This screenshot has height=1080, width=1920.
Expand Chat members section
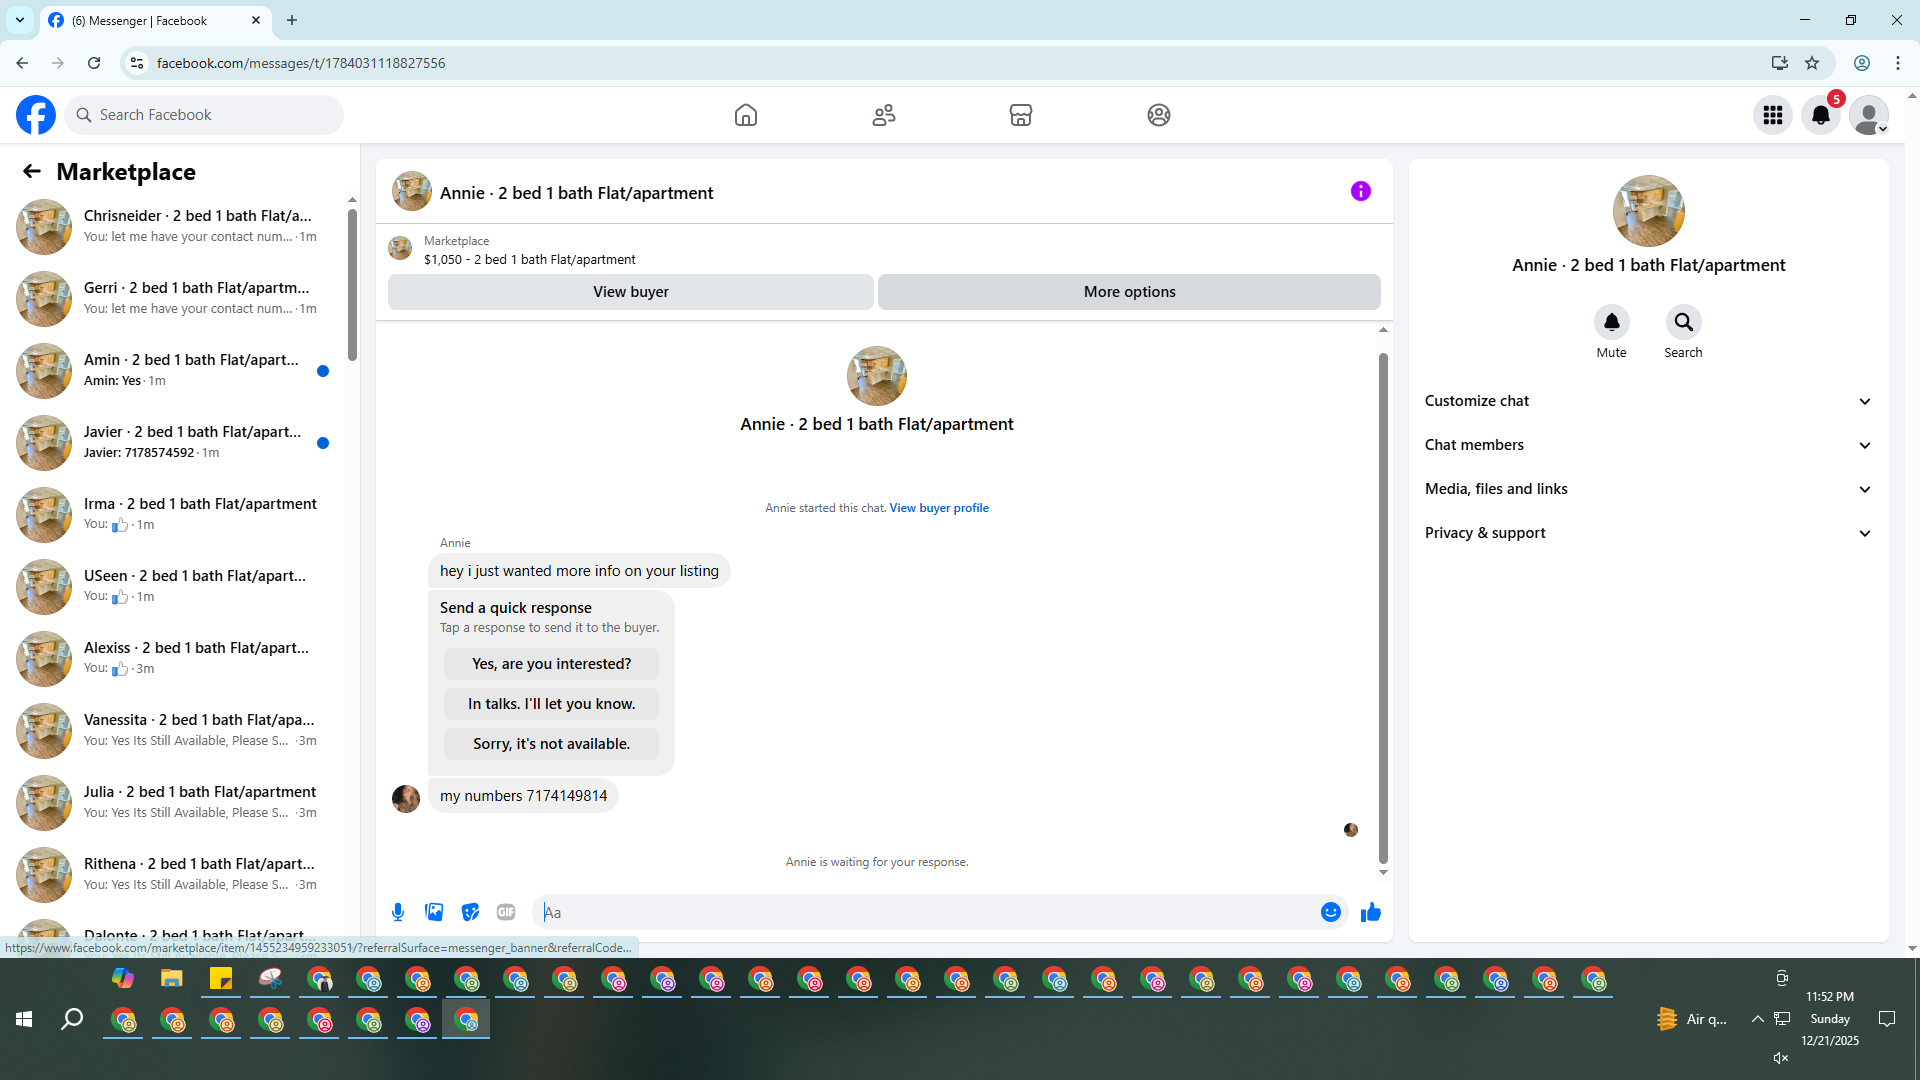(1647, 445)
